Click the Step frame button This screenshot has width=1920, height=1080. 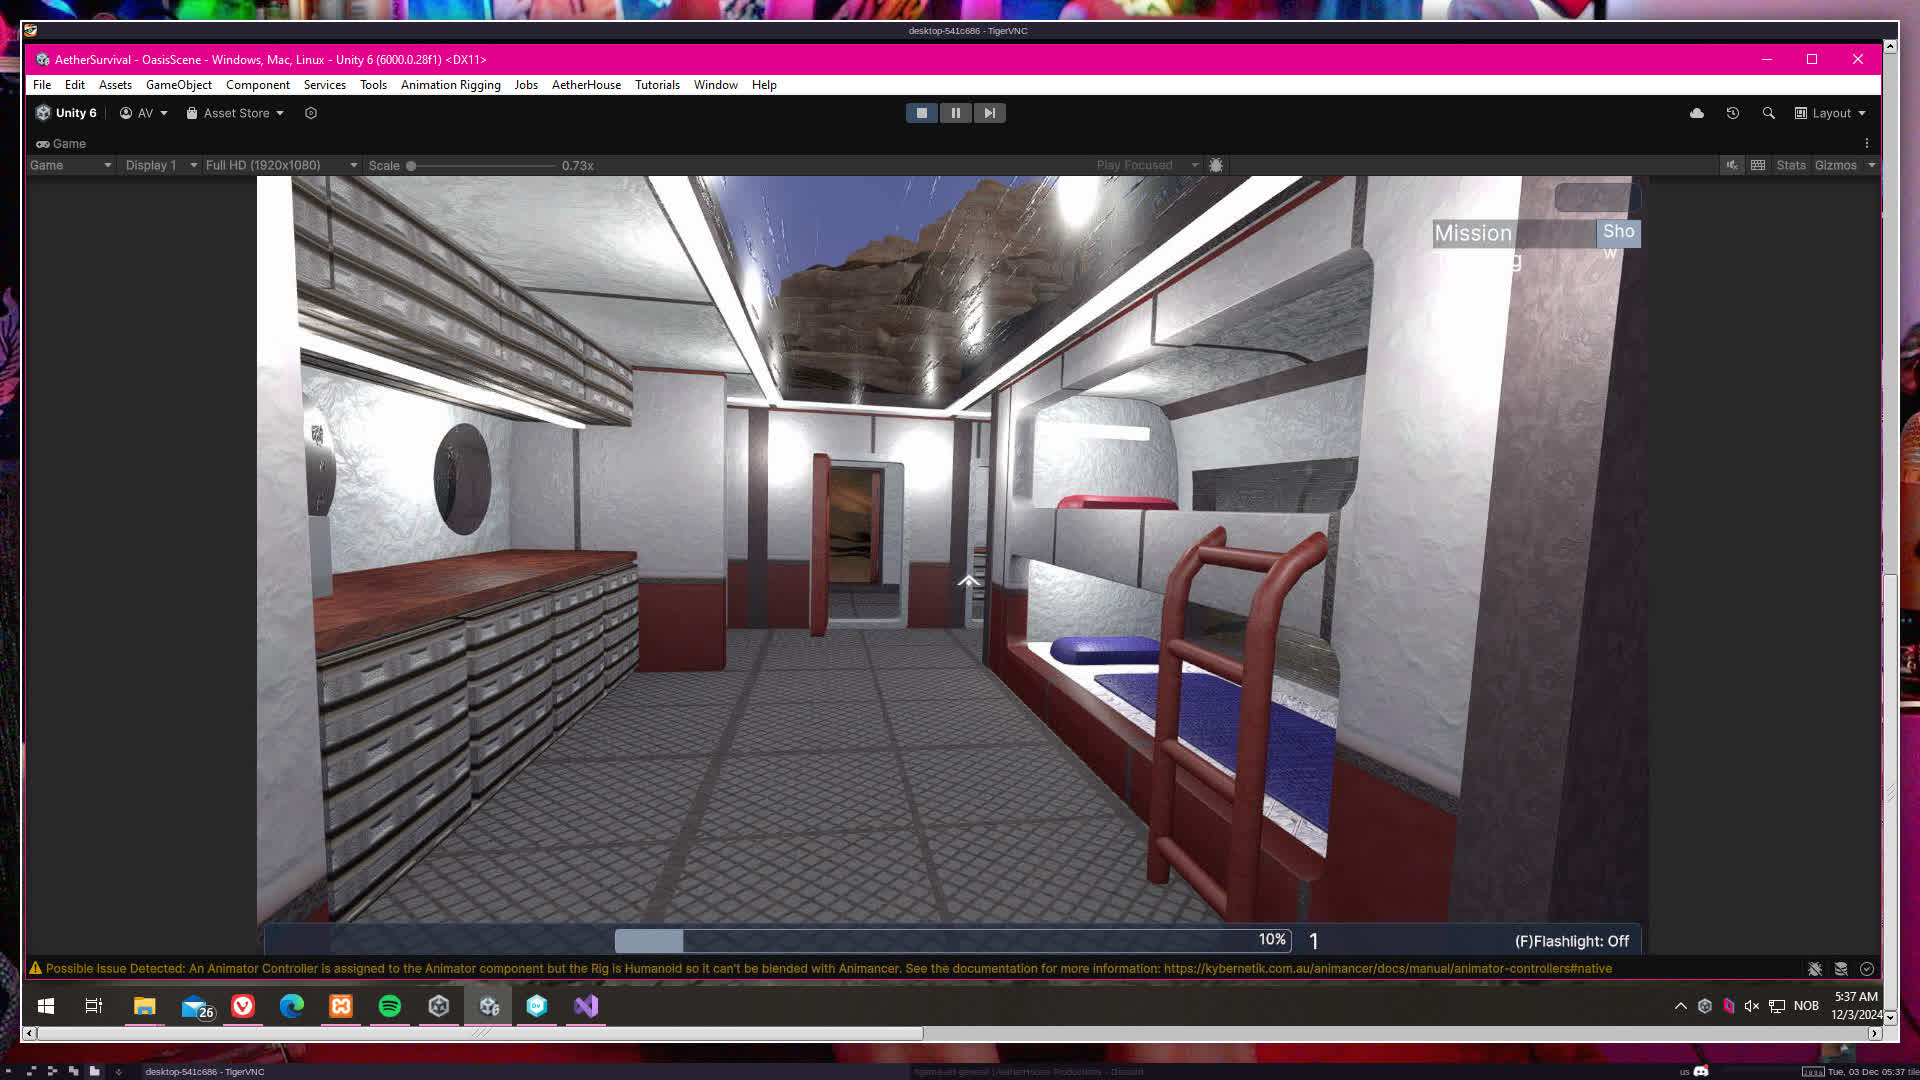click(989, 113)
